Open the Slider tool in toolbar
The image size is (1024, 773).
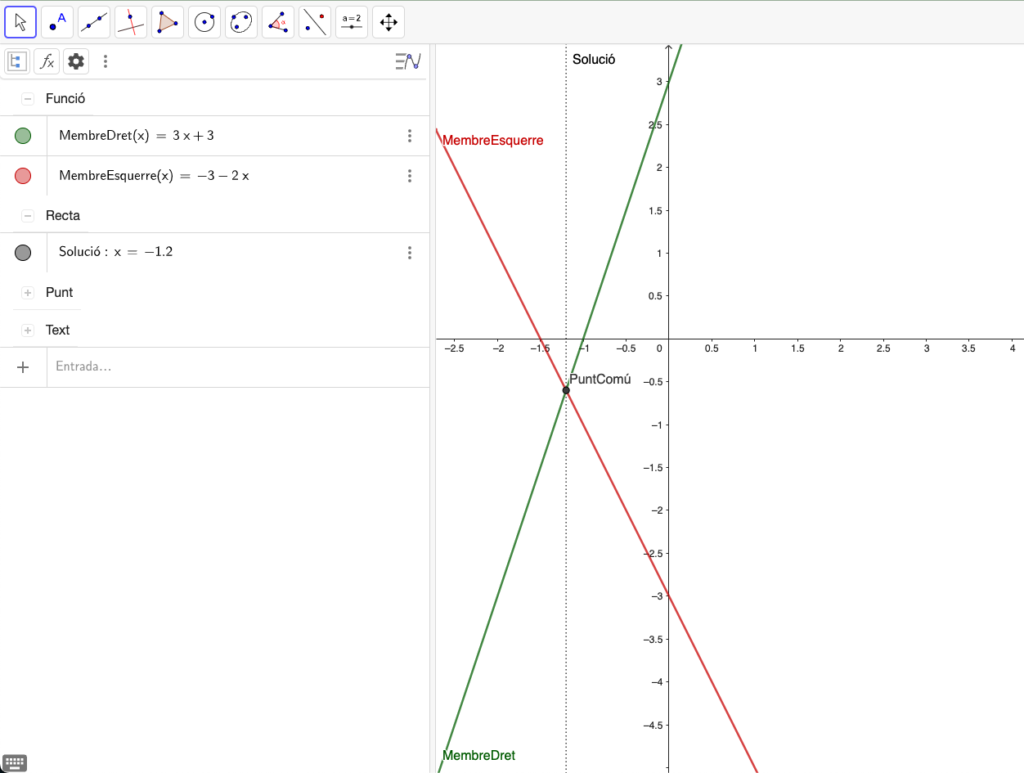pos(351,21)
